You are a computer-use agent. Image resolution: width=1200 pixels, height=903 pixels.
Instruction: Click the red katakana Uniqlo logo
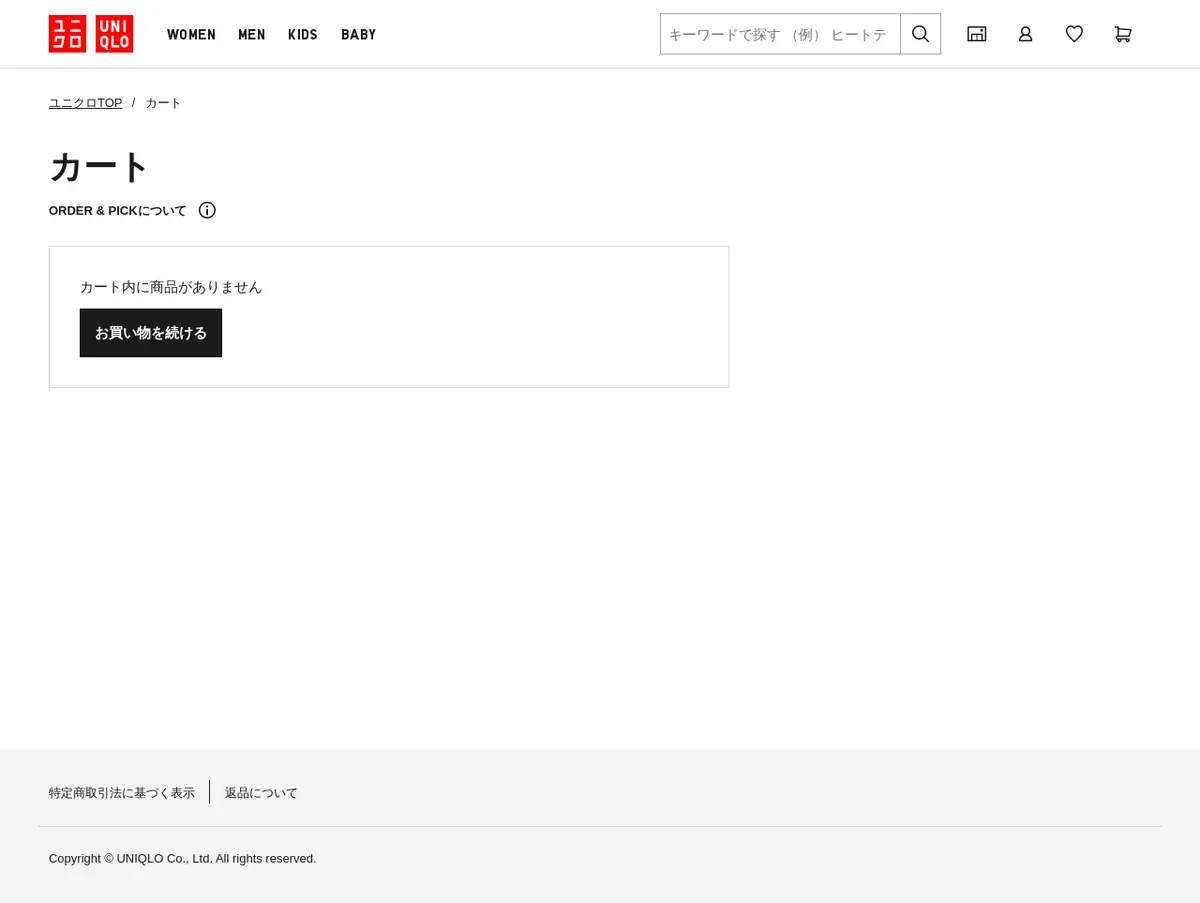click(x=67, y=34)
